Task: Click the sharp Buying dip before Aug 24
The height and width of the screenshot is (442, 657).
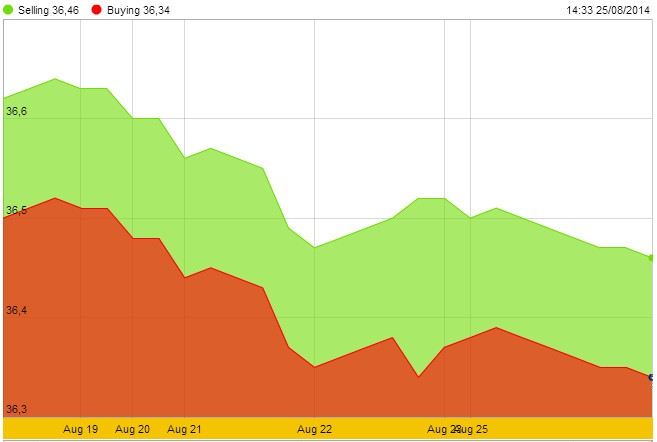Action: click(418, 377)
